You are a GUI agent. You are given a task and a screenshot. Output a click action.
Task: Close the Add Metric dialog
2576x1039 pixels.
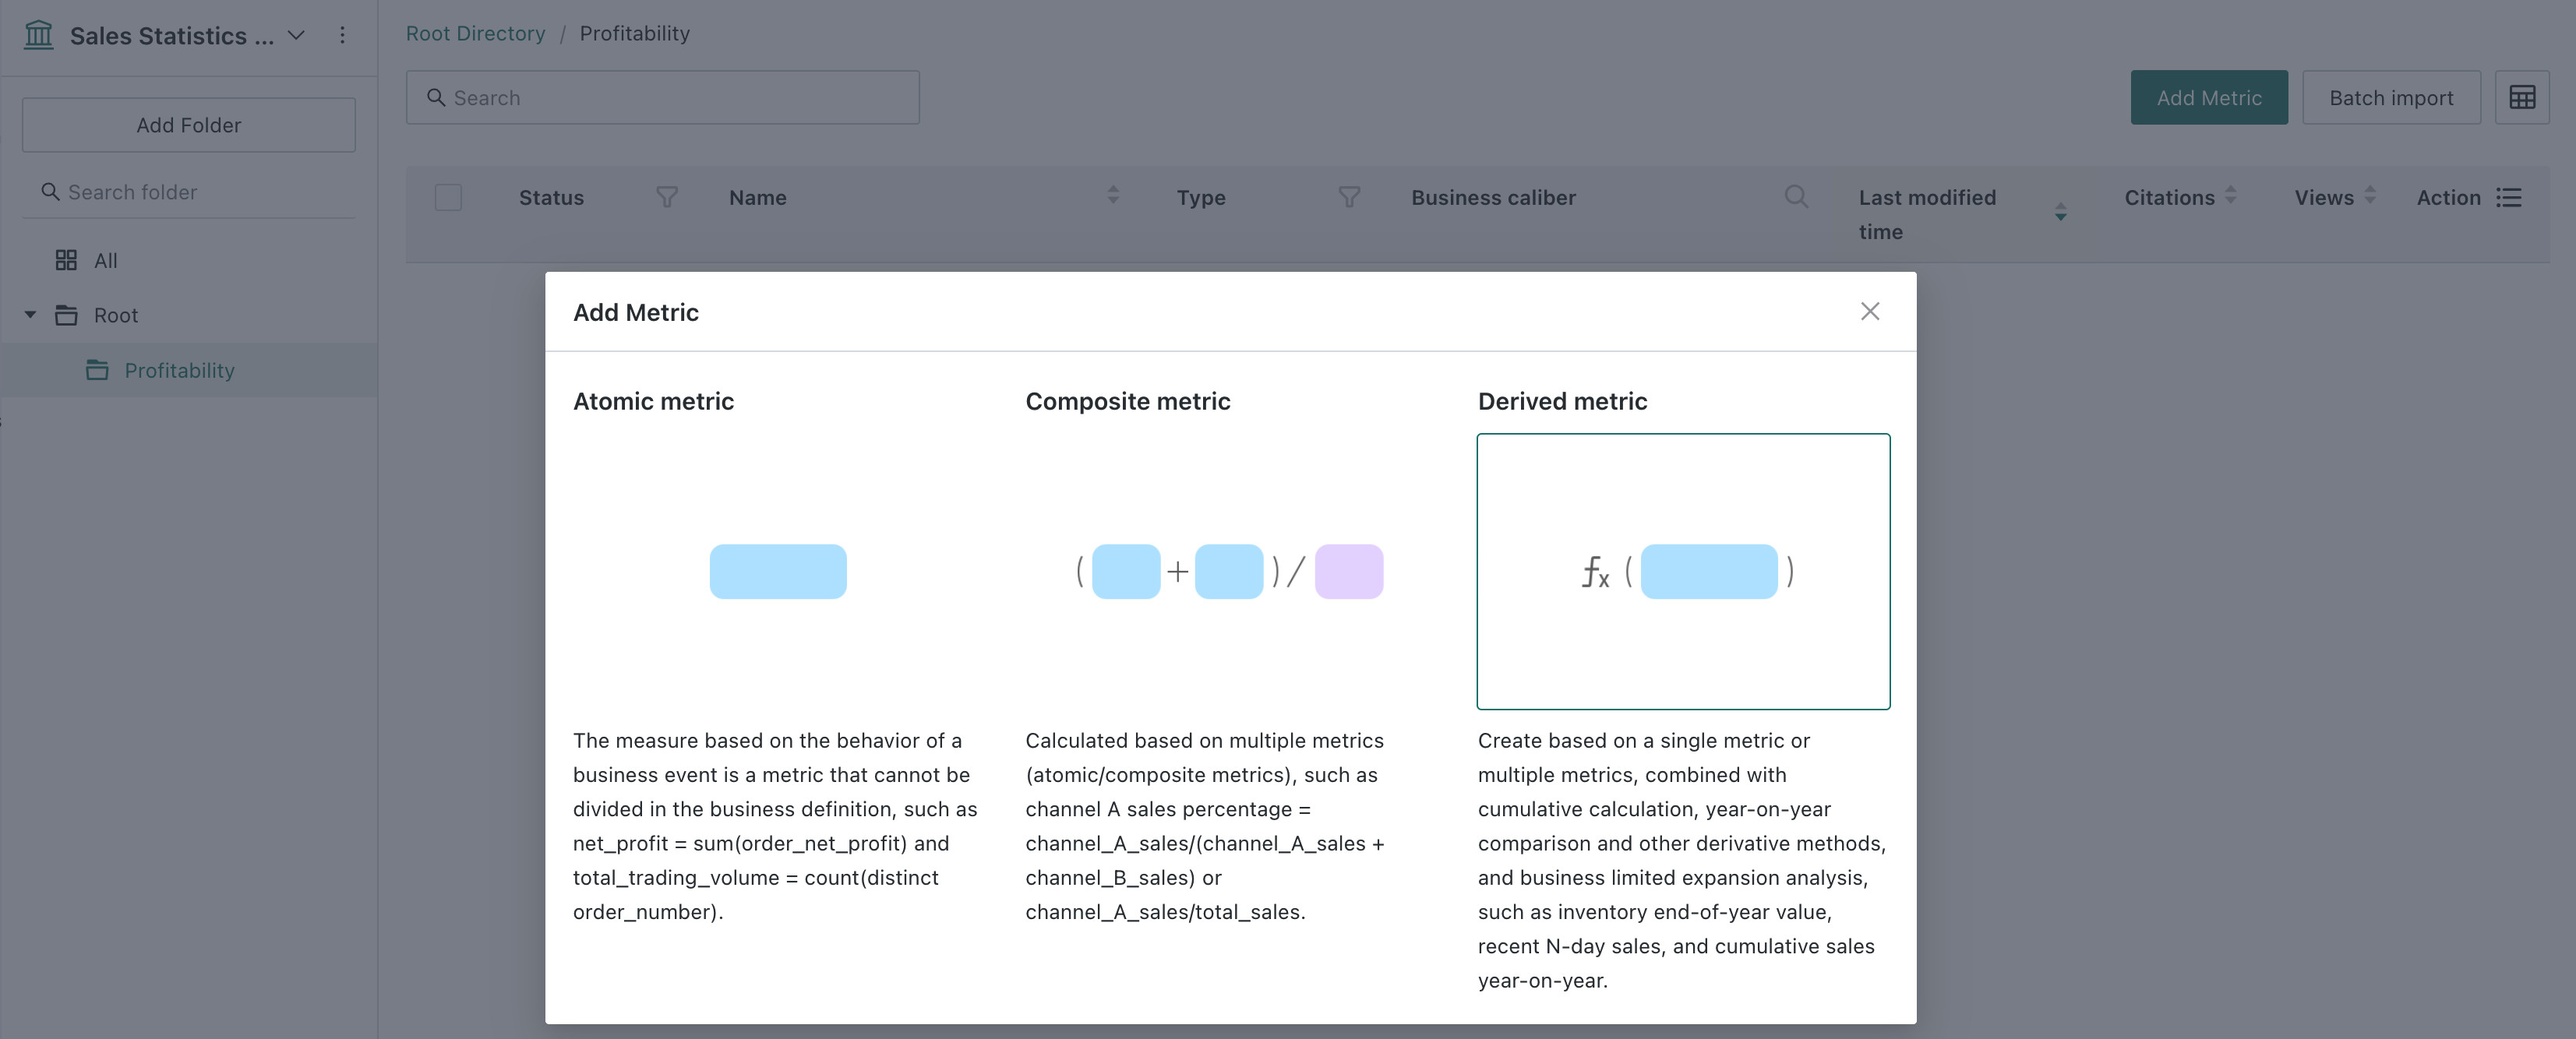coord(1869,312)
